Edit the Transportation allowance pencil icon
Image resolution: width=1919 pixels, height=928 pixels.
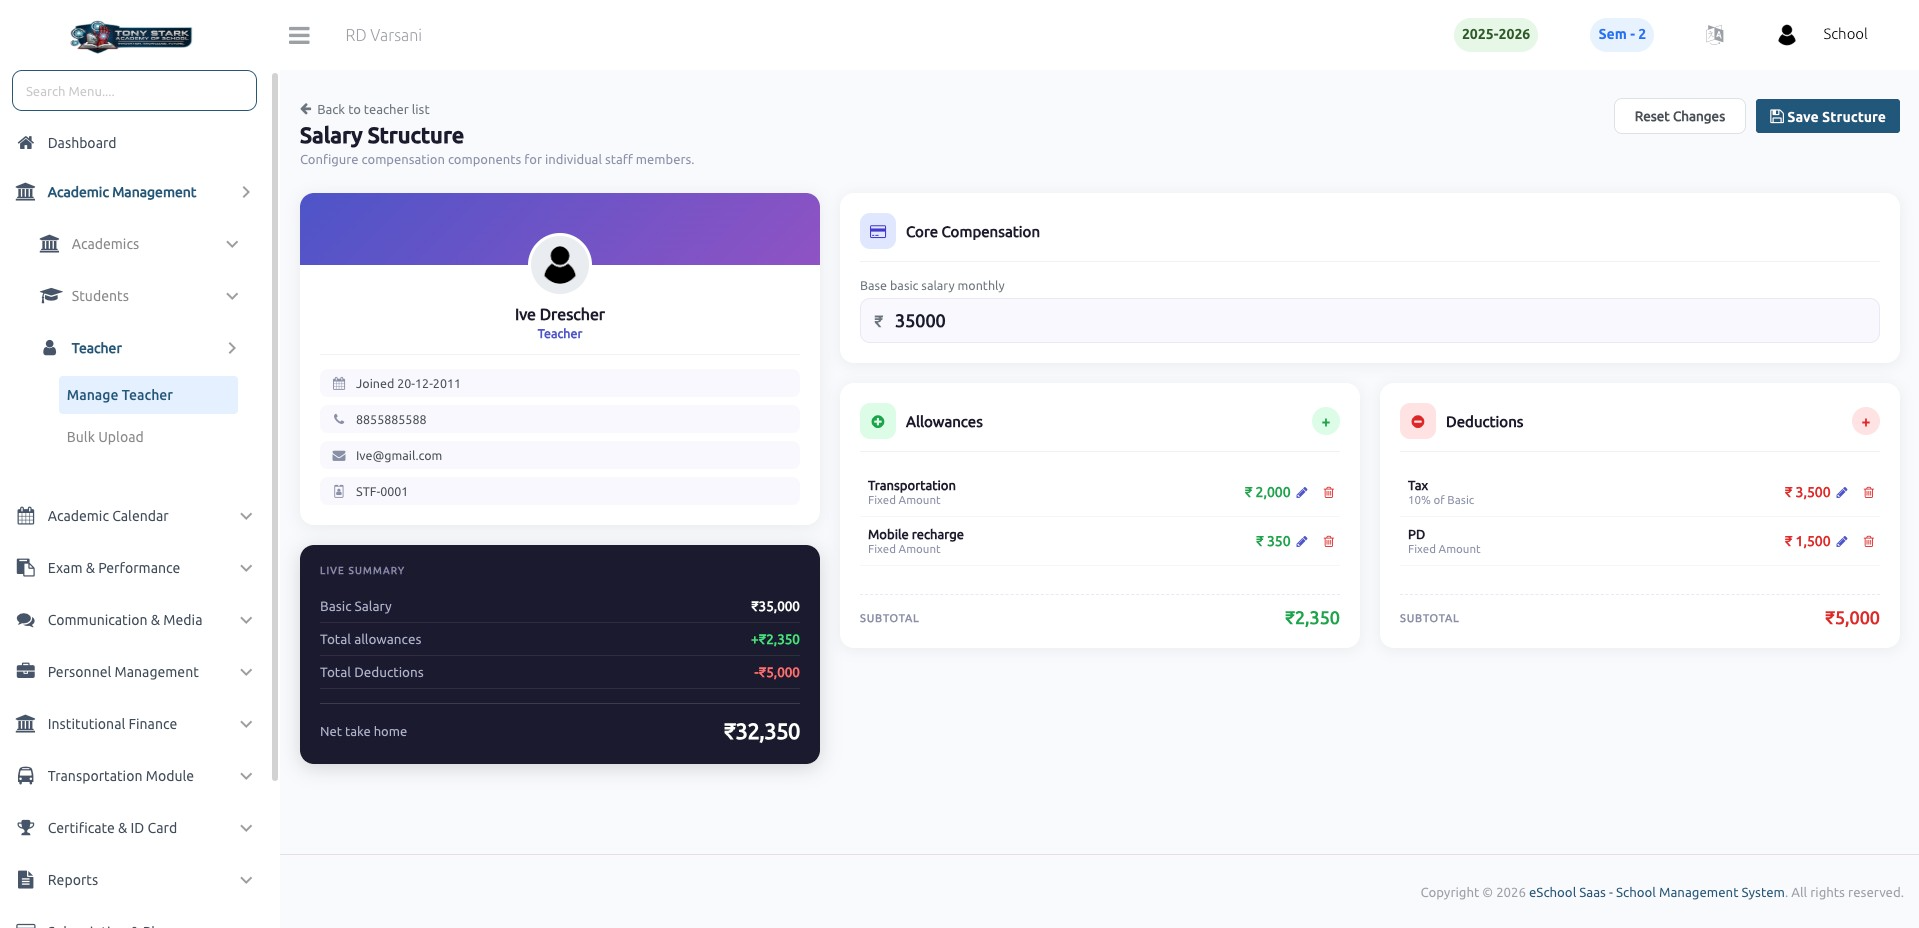(1302, 492)
